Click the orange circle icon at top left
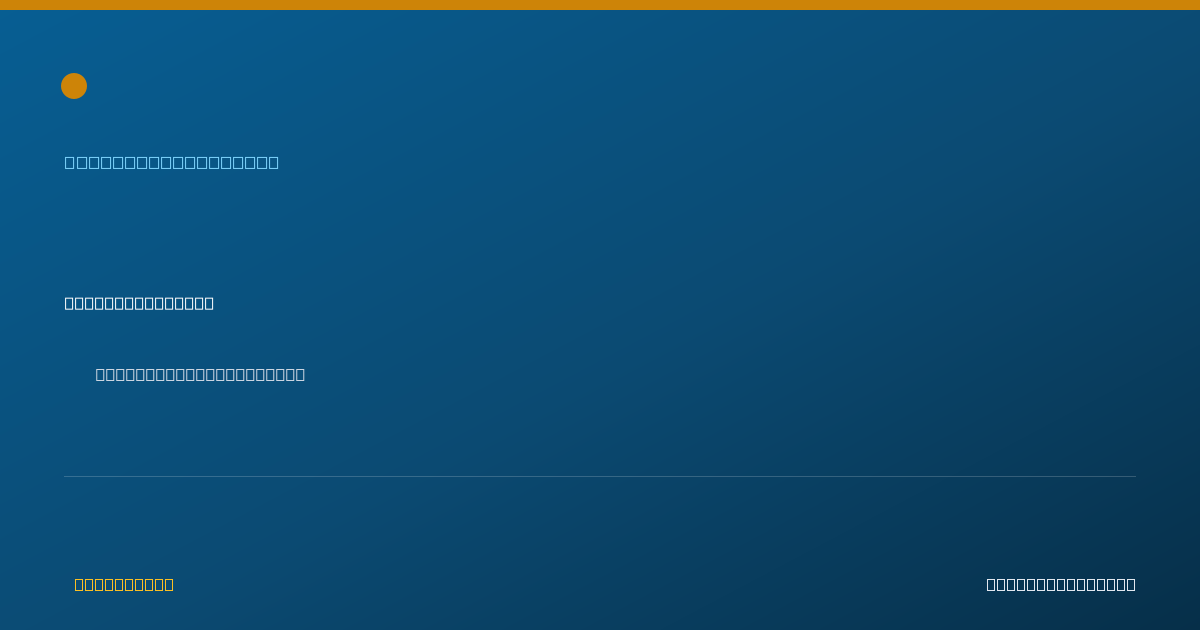The width and height of the screenshot is (1200, 630). [x=74, y=86]
